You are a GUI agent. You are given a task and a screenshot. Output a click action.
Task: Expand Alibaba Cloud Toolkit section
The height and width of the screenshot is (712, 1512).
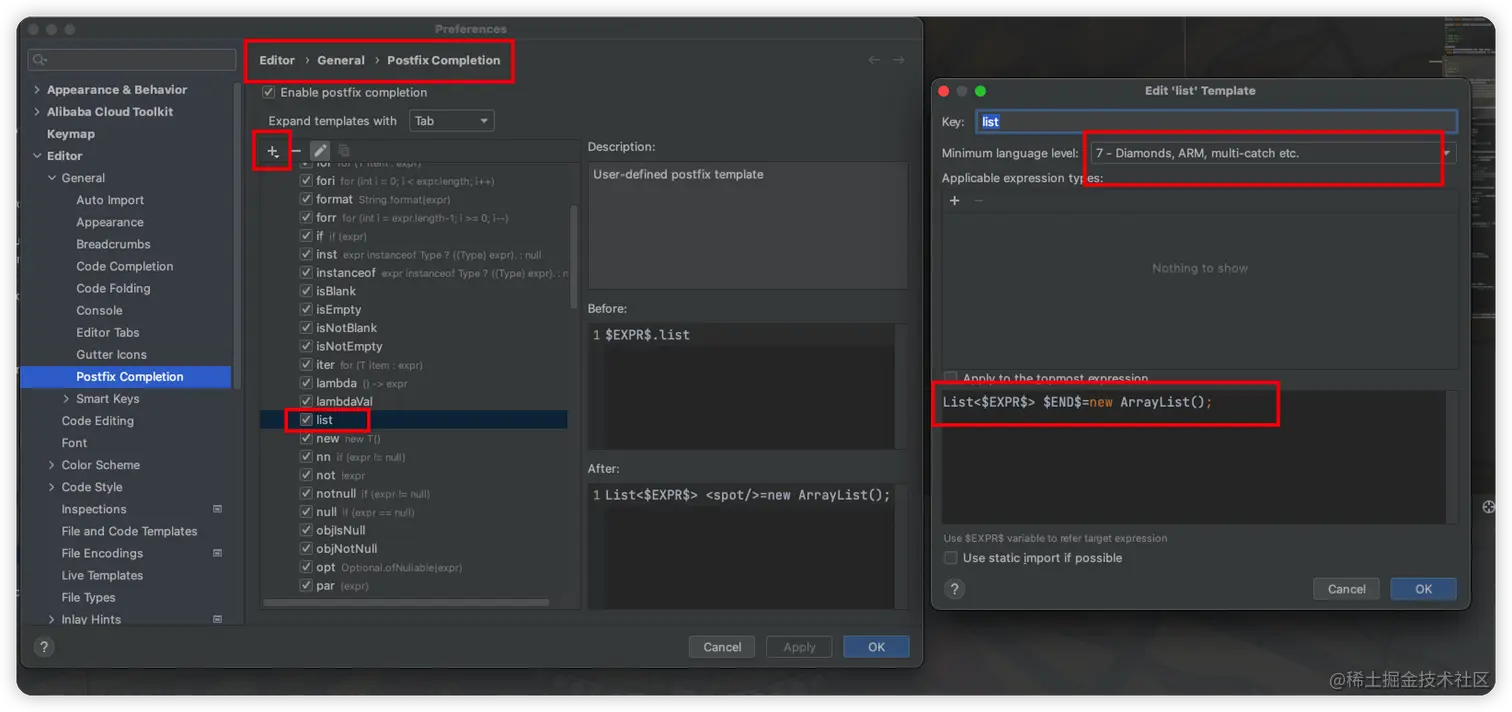[x=37, y=112]
